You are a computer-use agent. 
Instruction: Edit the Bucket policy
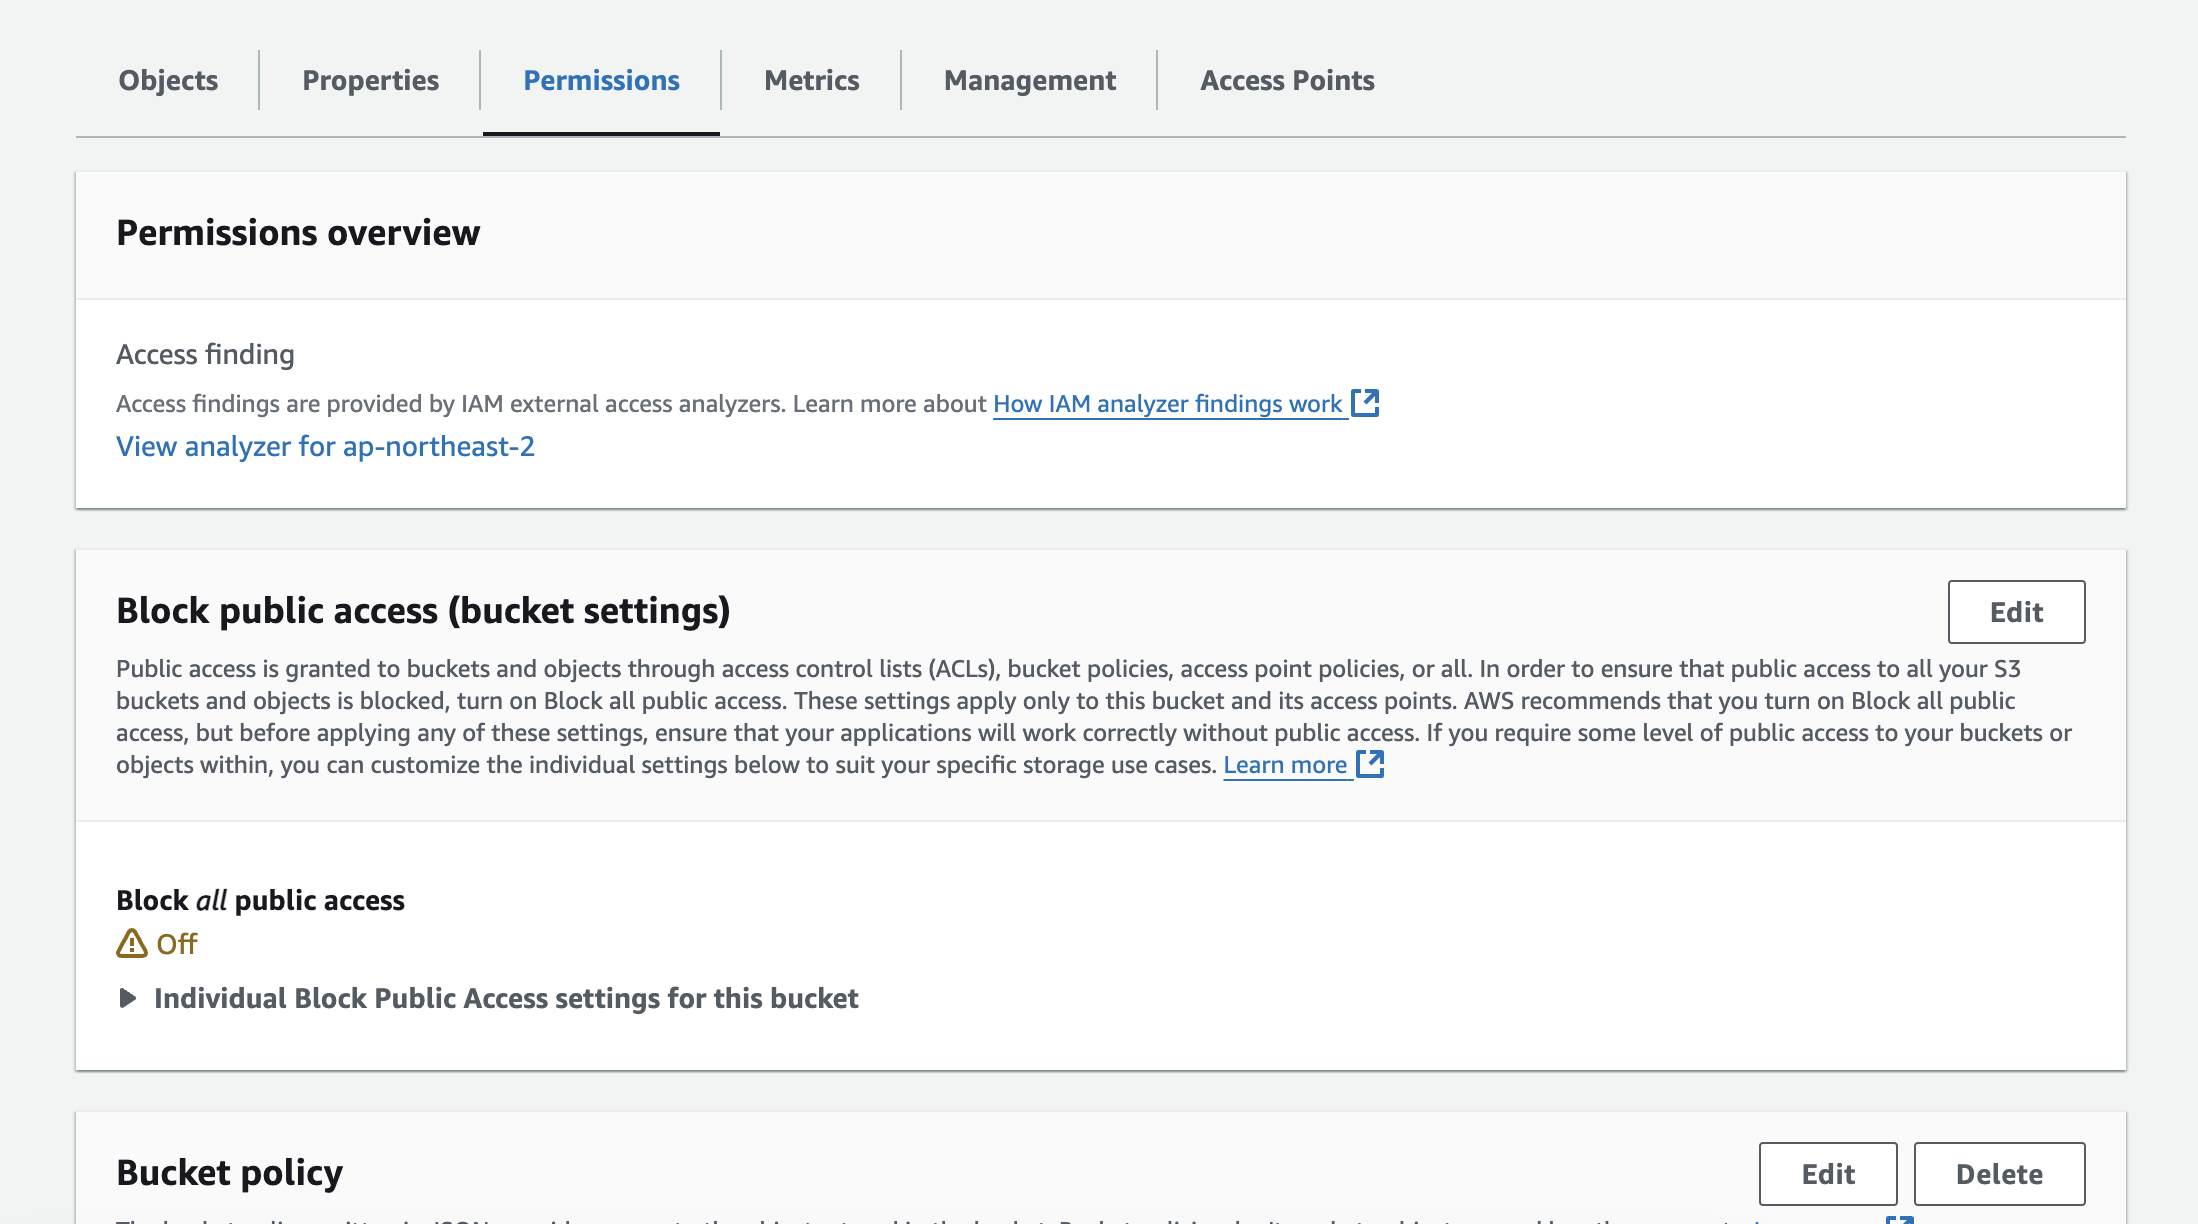1827,1174
